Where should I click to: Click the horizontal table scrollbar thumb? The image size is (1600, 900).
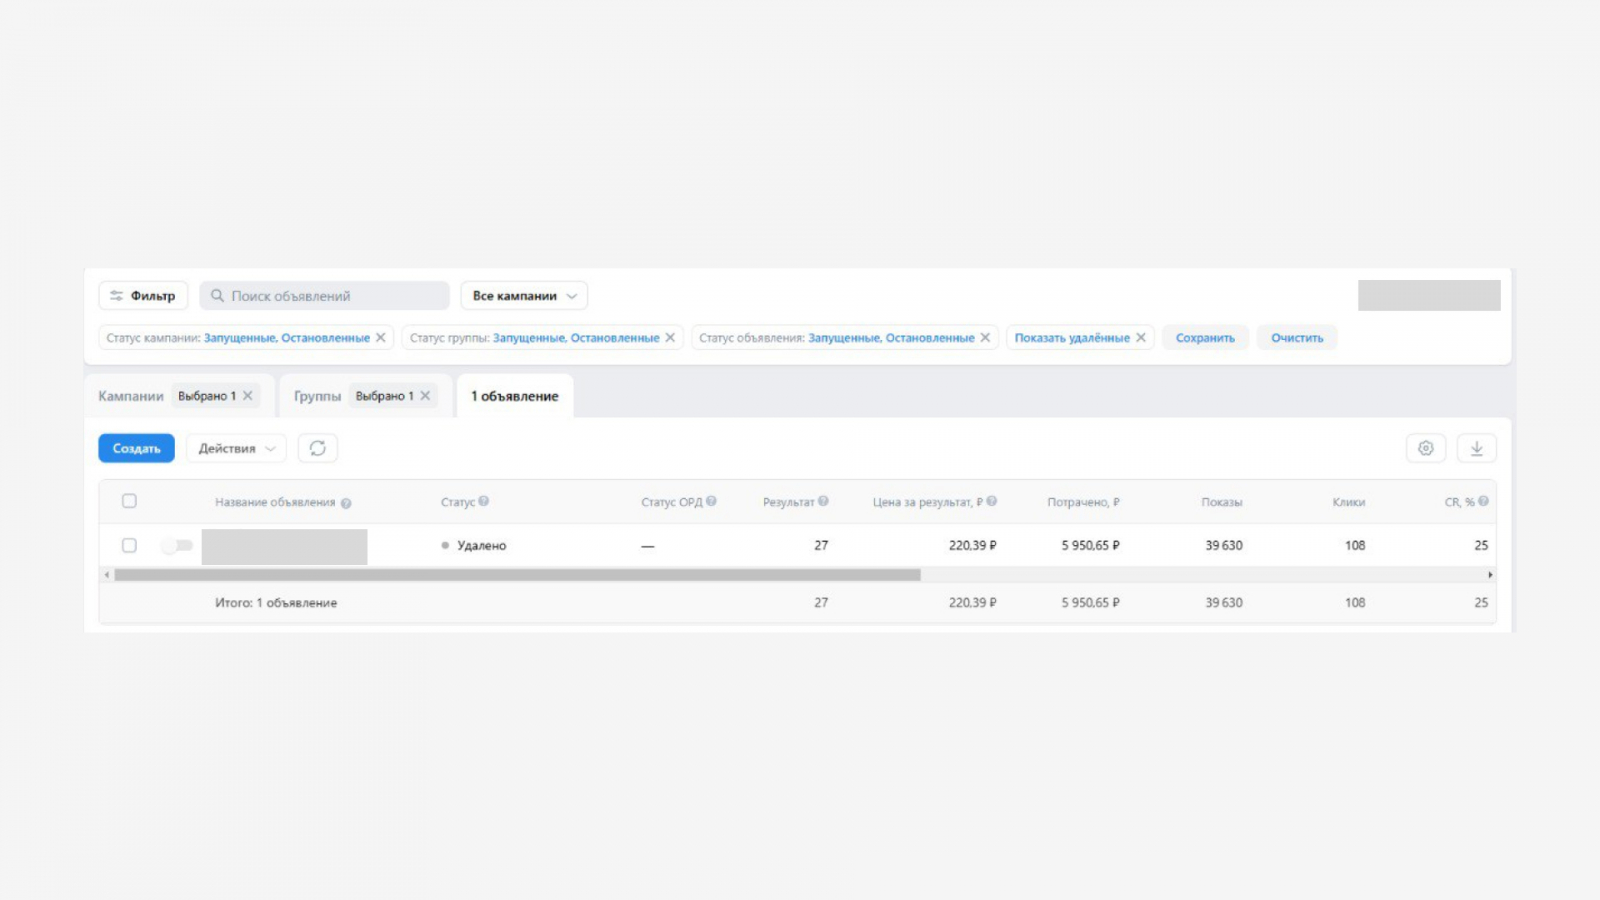517,575
